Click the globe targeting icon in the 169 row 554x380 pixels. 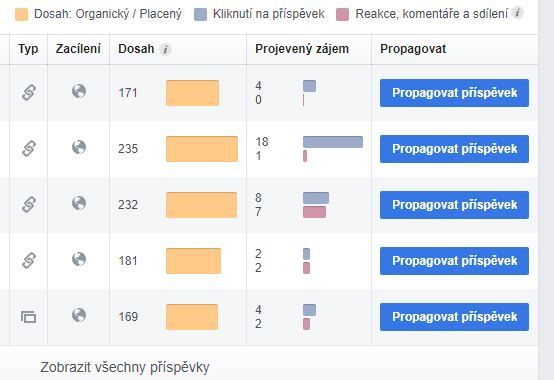click(x=79, y=315)
